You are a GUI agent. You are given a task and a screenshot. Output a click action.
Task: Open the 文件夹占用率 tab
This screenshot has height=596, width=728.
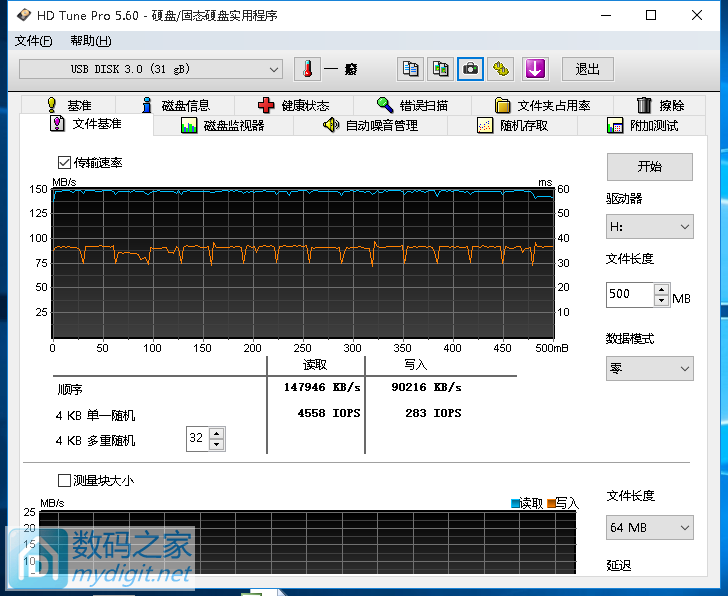pyautogui.click(x=542, y=105)
